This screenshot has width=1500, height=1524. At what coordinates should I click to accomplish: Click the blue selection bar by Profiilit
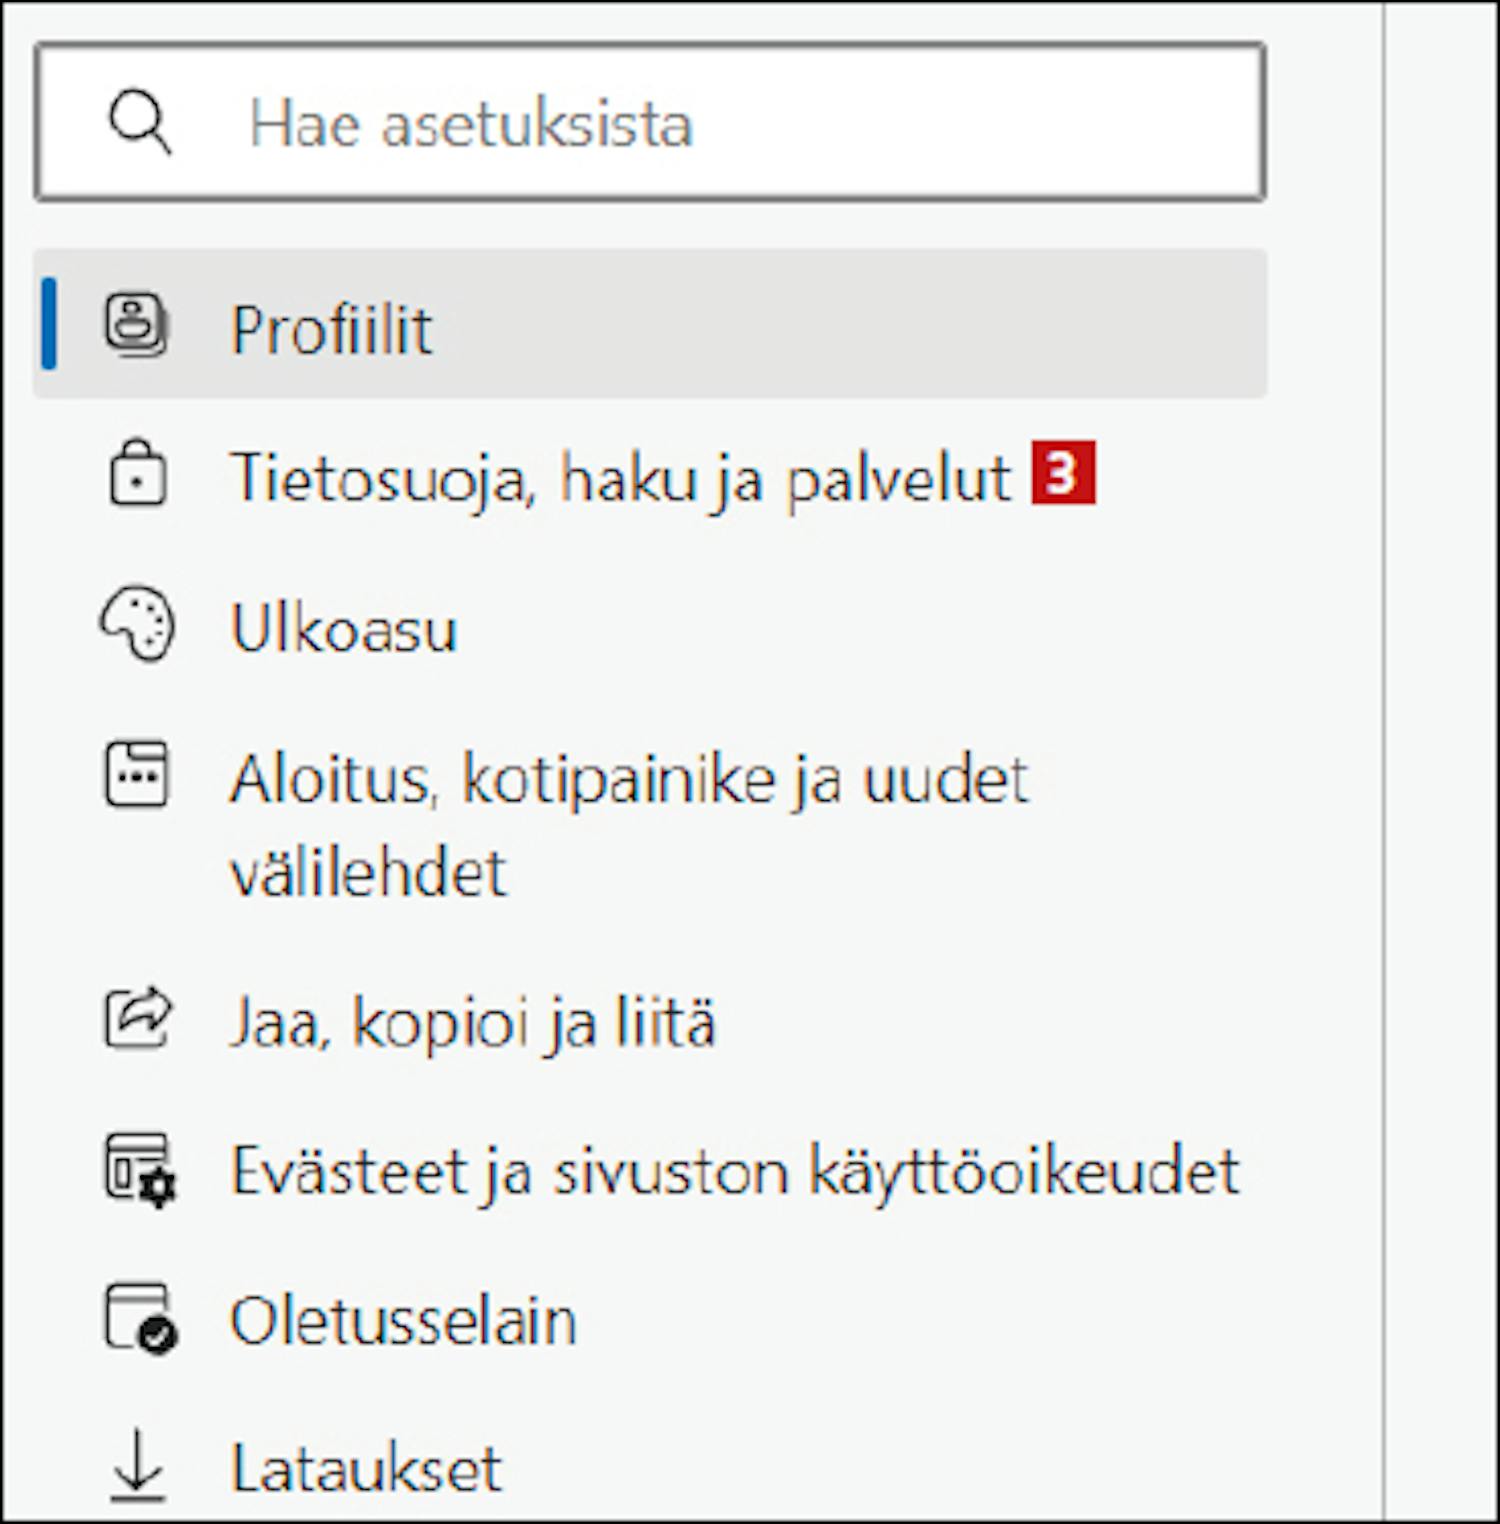pos(49,324)
